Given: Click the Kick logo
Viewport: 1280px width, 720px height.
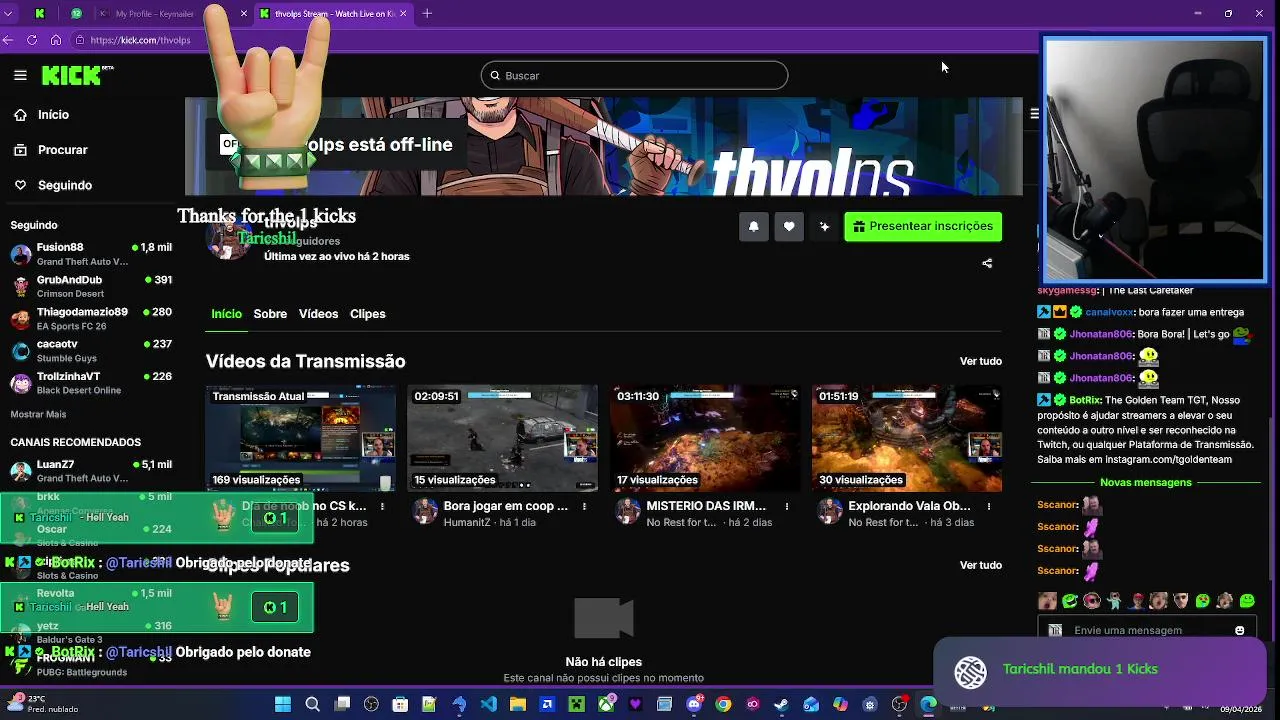Looking at the screenshot, I should (x=77, y=75).
